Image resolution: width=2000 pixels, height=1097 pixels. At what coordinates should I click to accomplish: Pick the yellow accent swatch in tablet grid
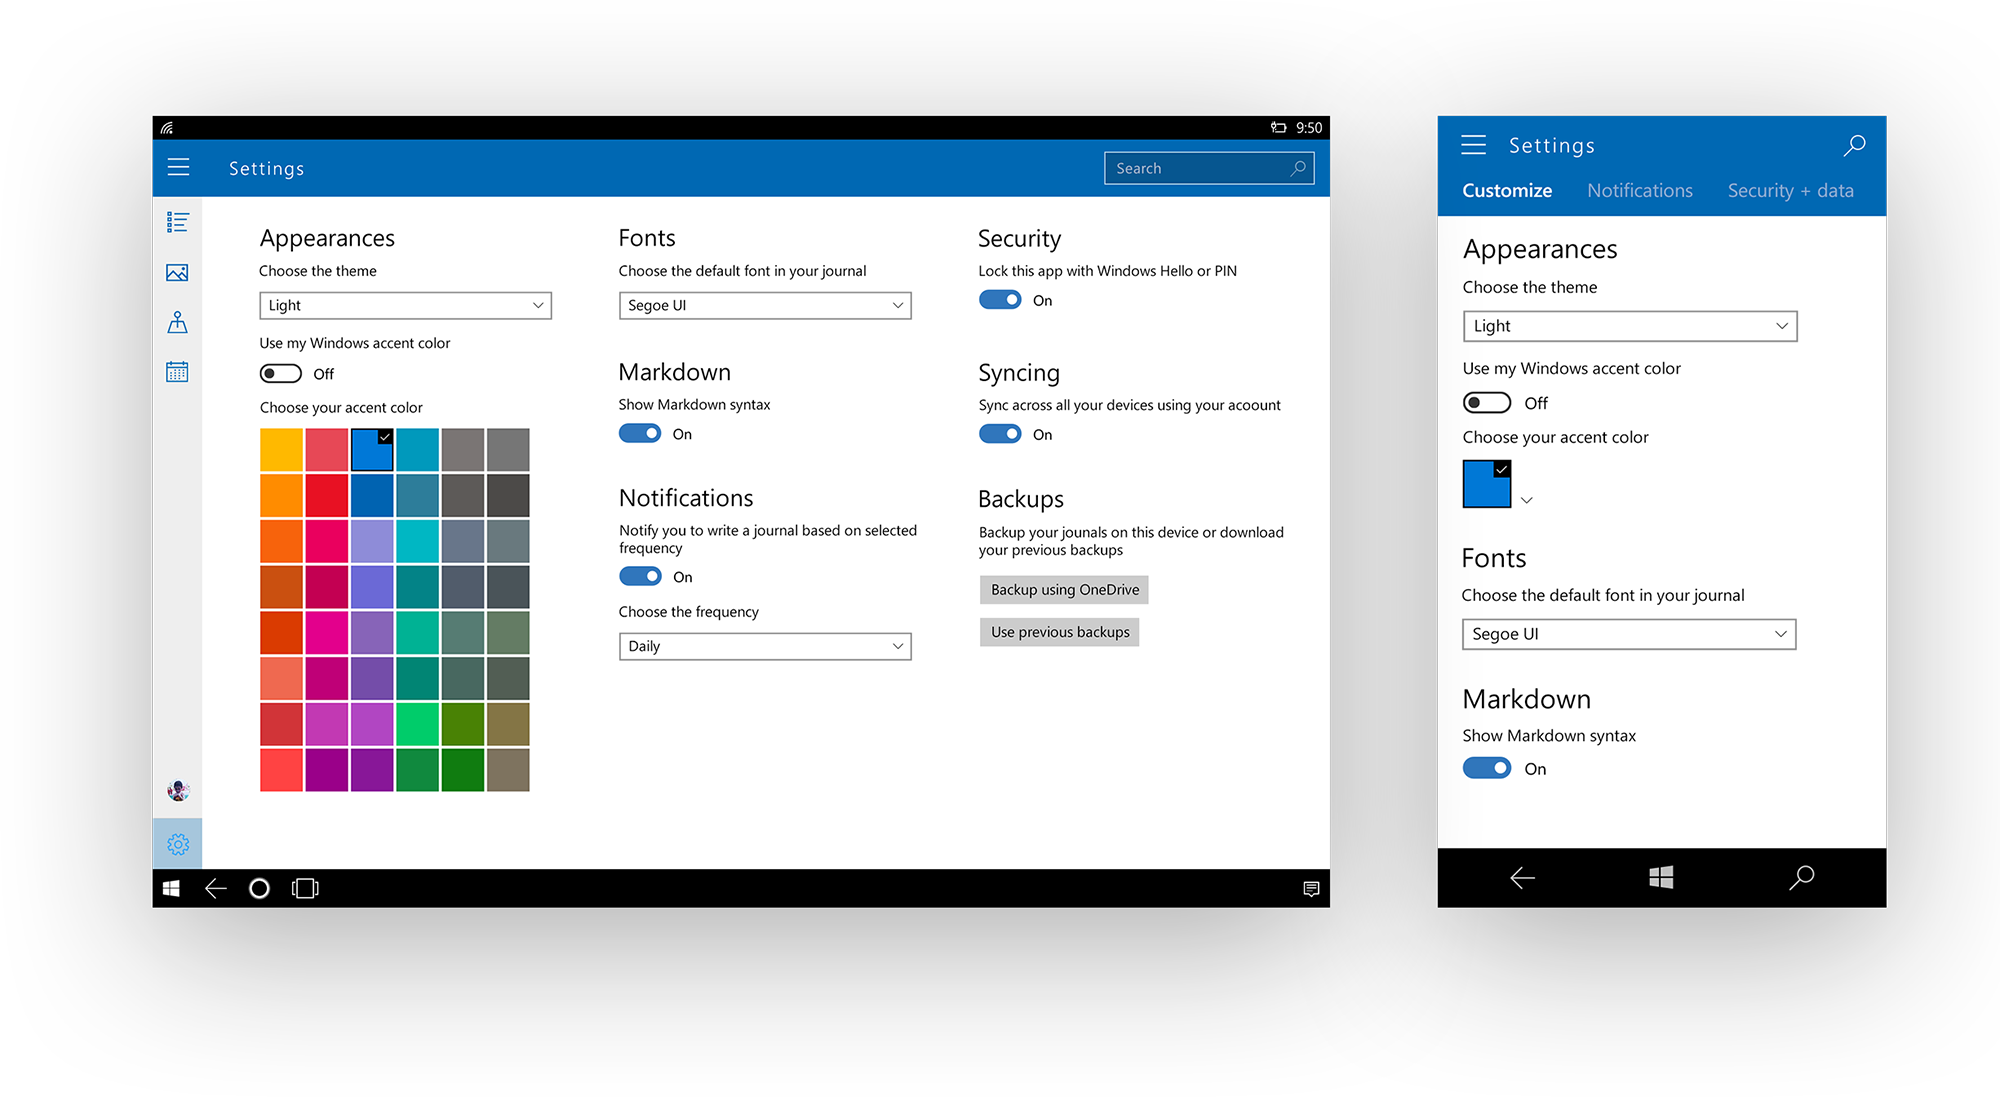coord(281,450)
